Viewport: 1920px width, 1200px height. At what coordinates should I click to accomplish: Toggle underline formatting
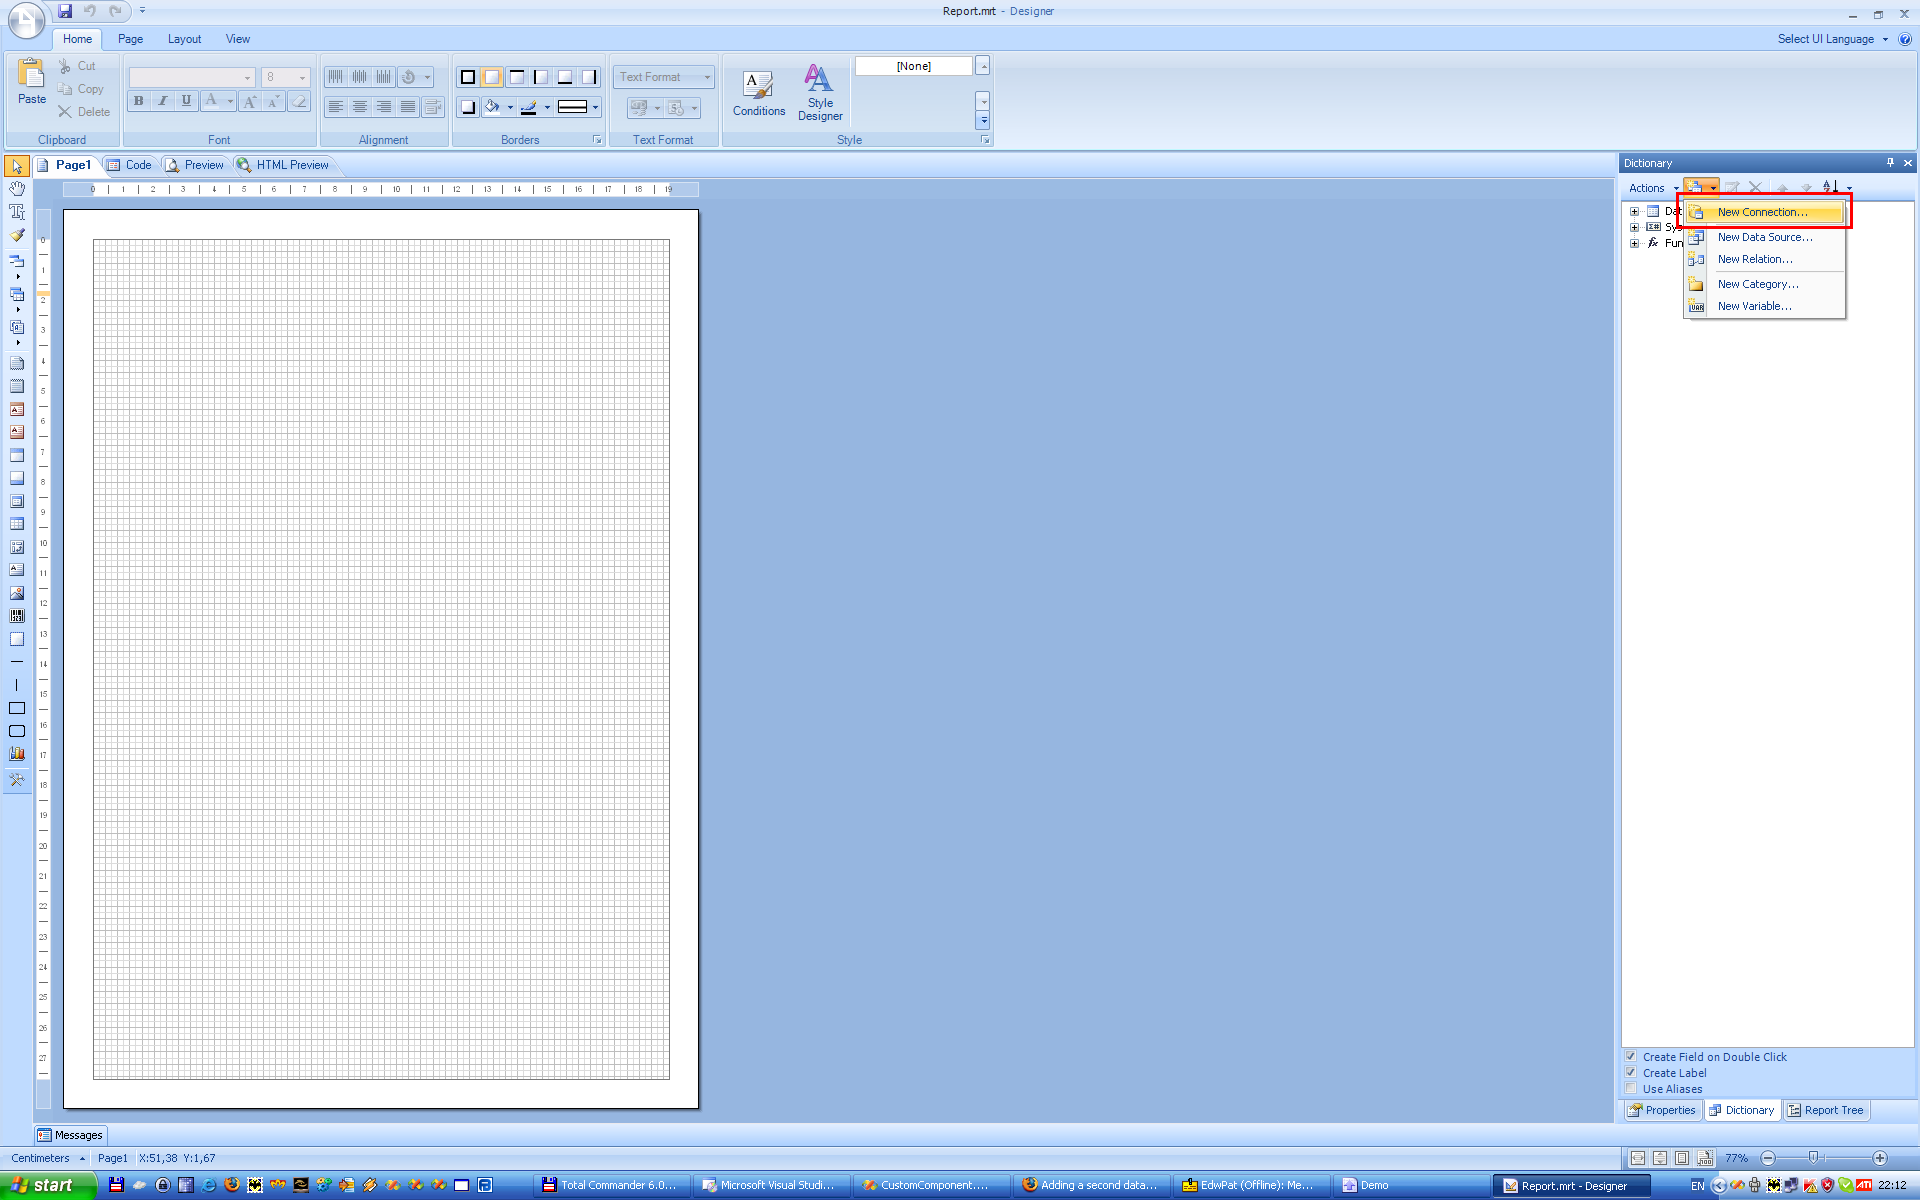pos(186,101)
